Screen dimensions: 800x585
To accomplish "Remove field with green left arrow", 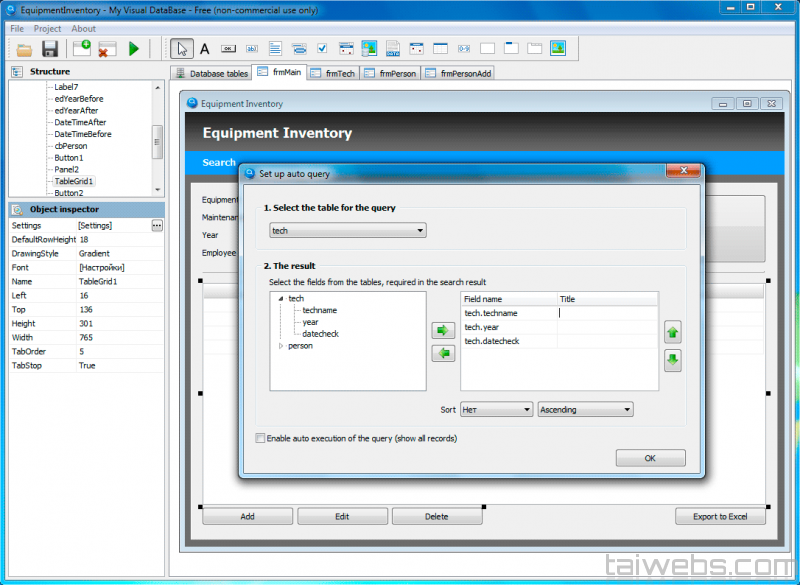I will [x=442, y=353].
